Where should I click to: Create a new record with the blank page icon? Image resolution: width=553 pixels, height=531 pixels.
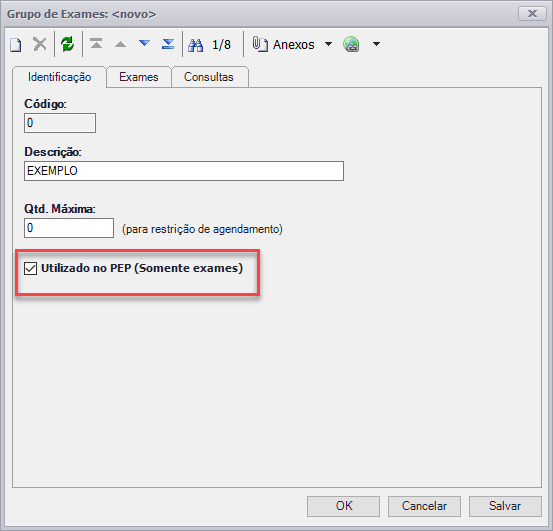point(16,45)
